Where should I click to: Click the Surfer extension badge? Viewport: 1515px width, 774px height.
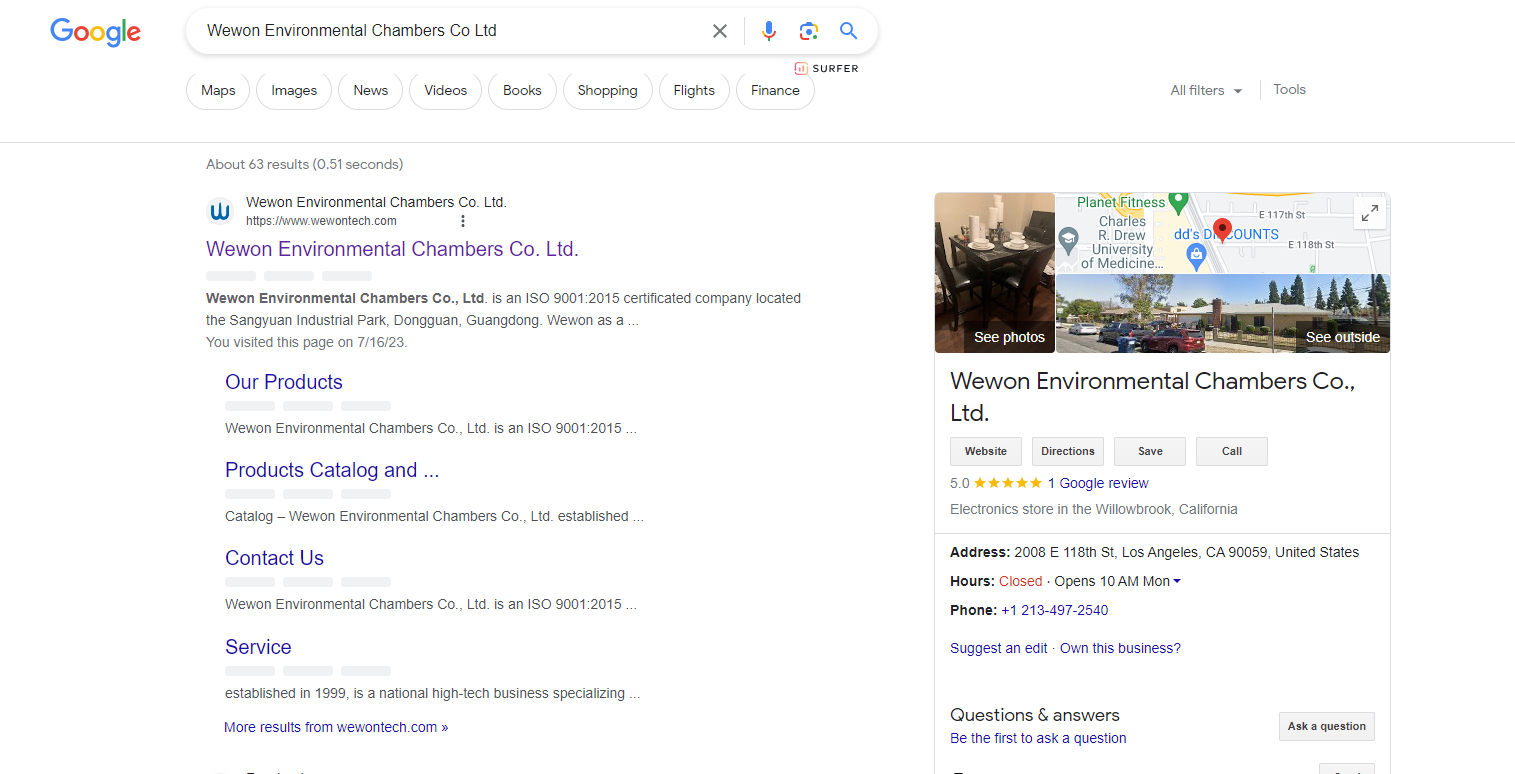[826, 69]
